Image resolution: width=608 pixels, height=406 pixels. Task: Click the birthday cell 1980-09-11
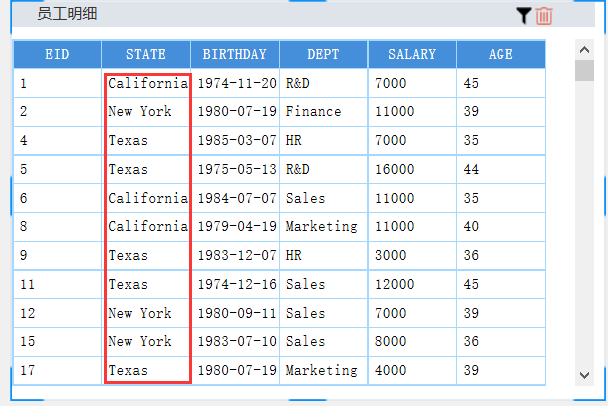235,313
